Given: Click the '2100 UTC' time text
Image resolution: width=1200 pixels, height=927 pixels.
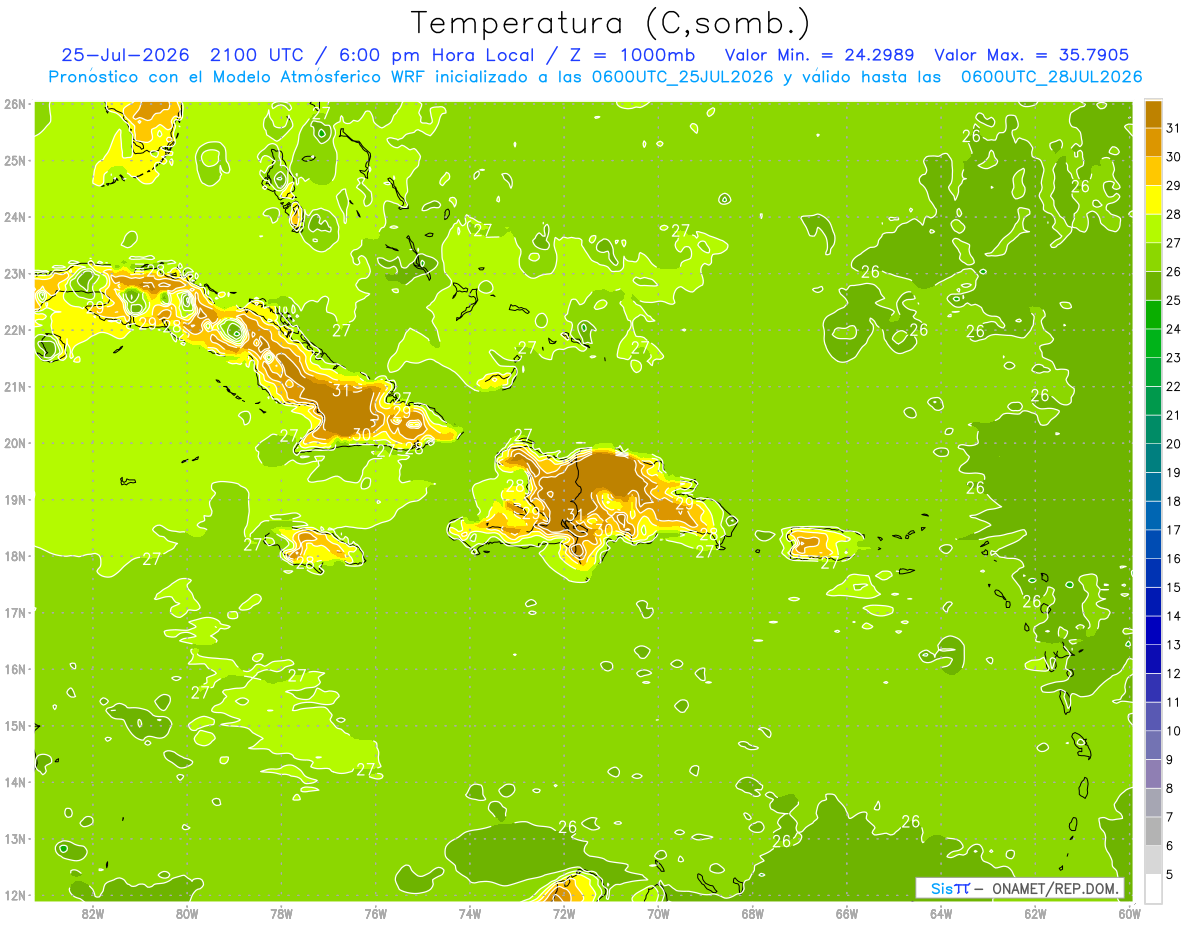Looking at the screenshot, I should [259, 55].
